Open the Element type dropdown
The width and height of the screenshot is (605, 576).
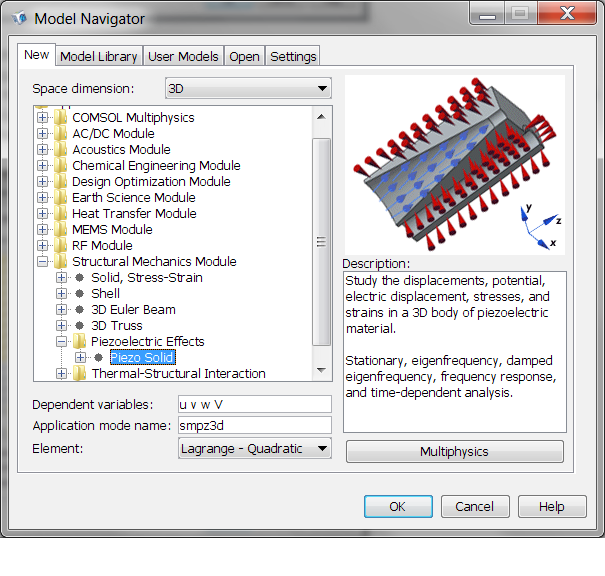(x=255, y=448)
